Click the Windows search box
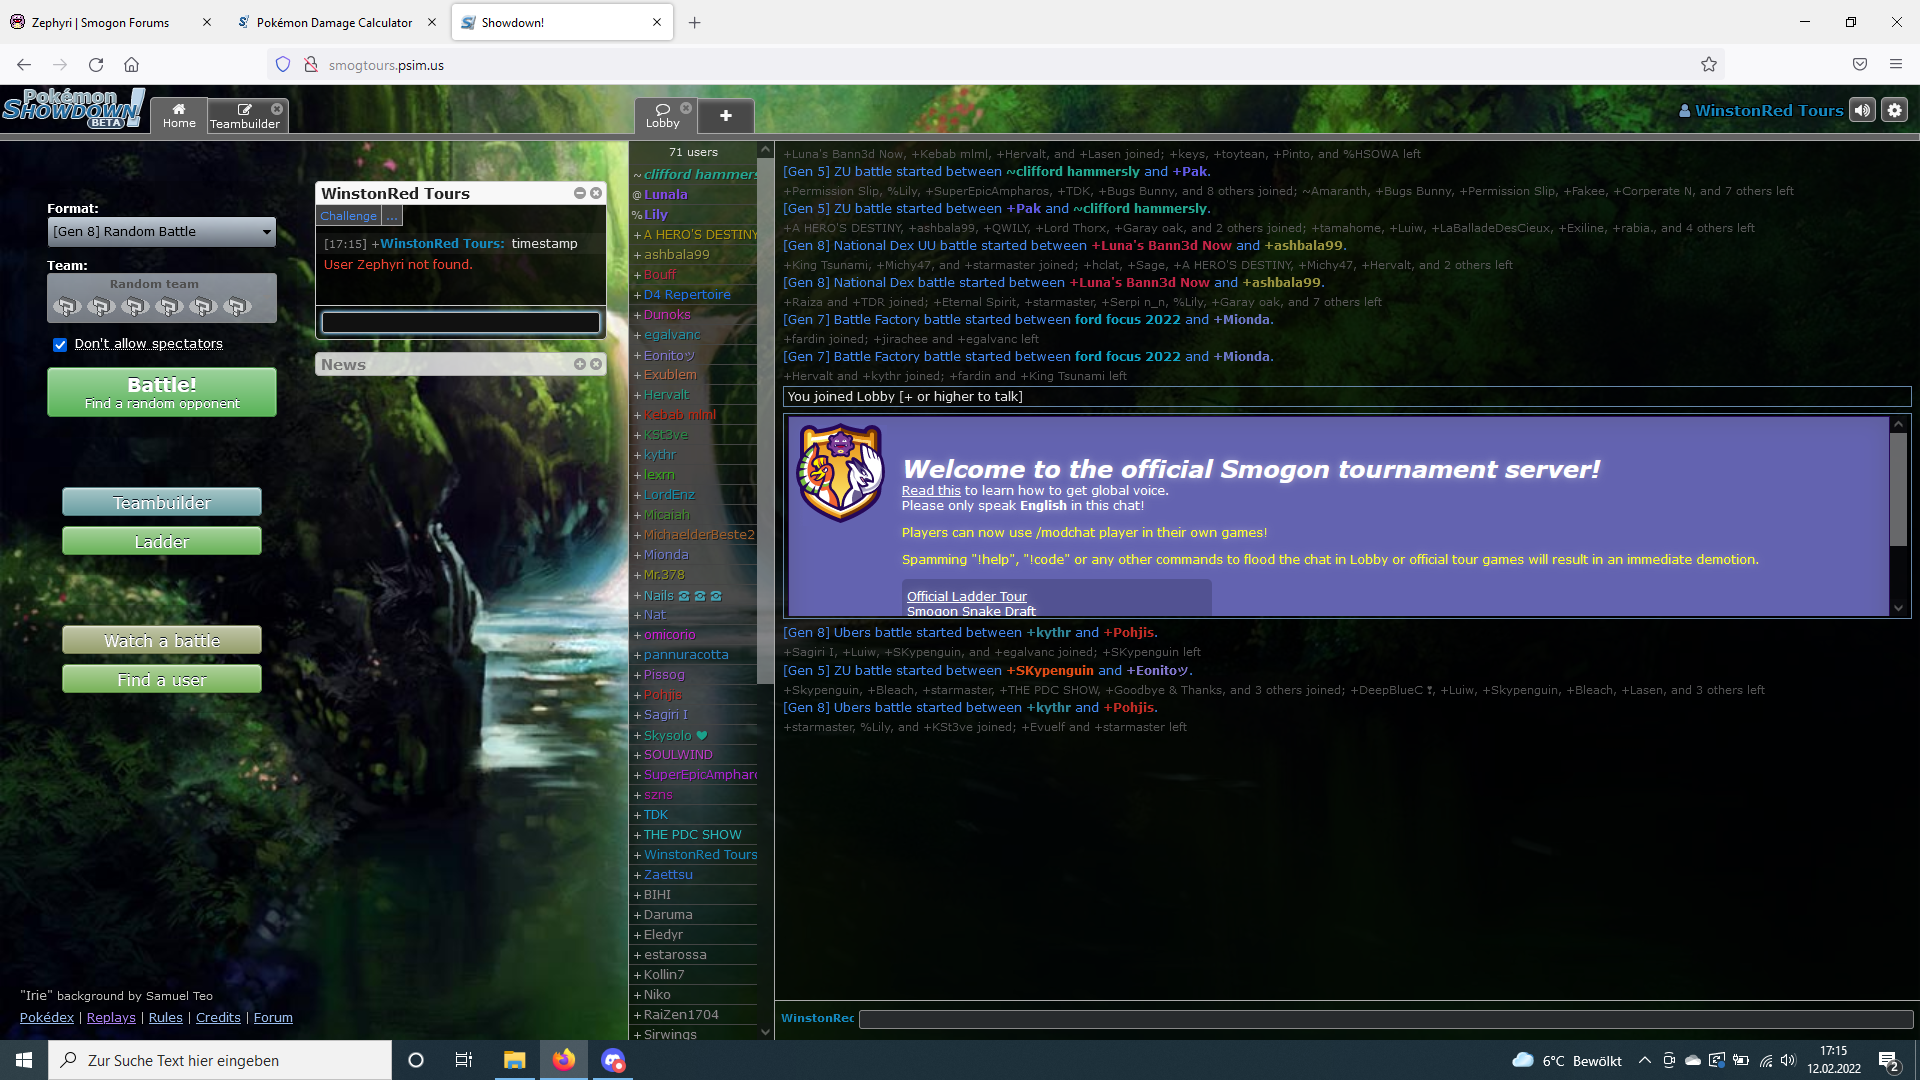The image size is (1920, 1080). tap(220, 1060)
